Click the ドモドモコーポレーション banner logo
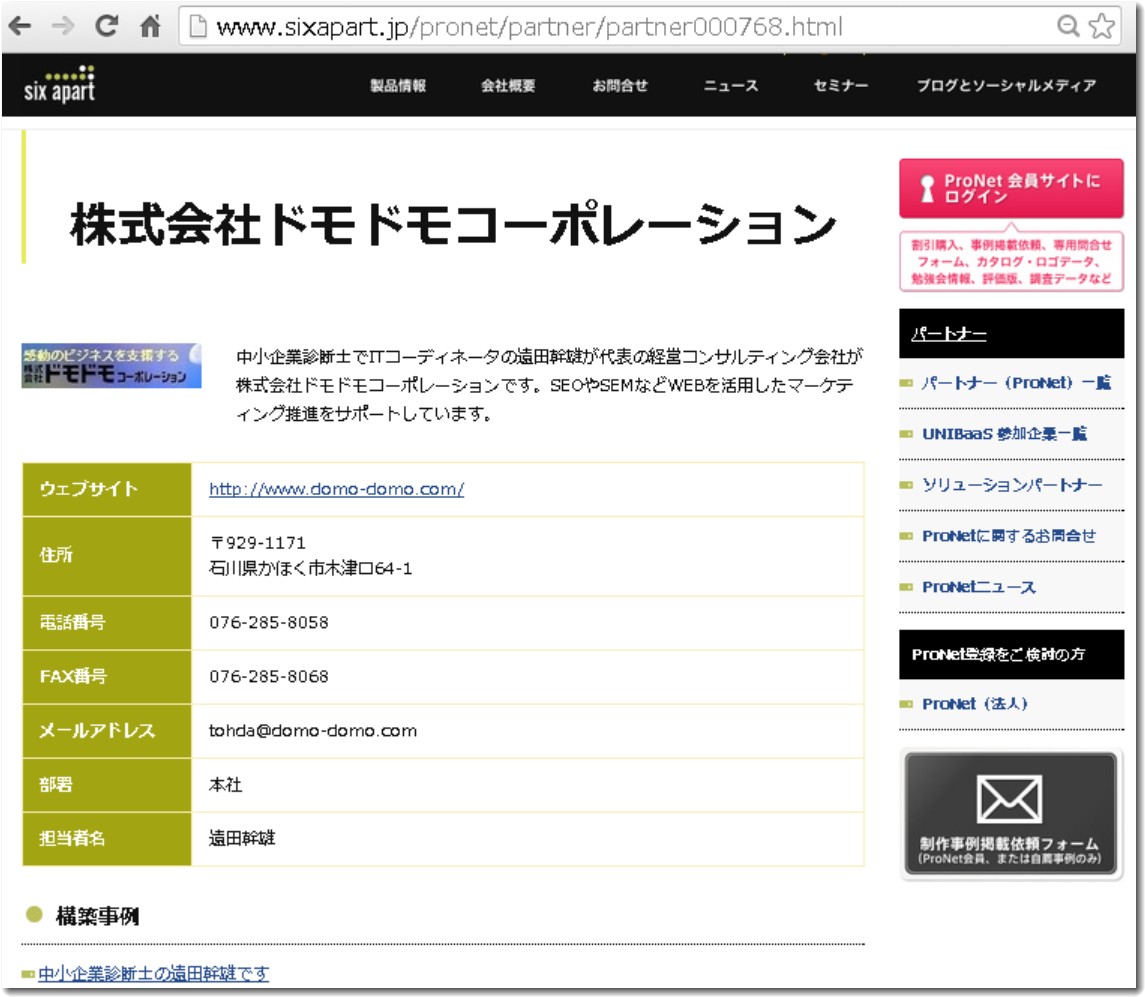The height and width of the screenshot is (997, 1145). pyautogui.click(x=111, y=365)
